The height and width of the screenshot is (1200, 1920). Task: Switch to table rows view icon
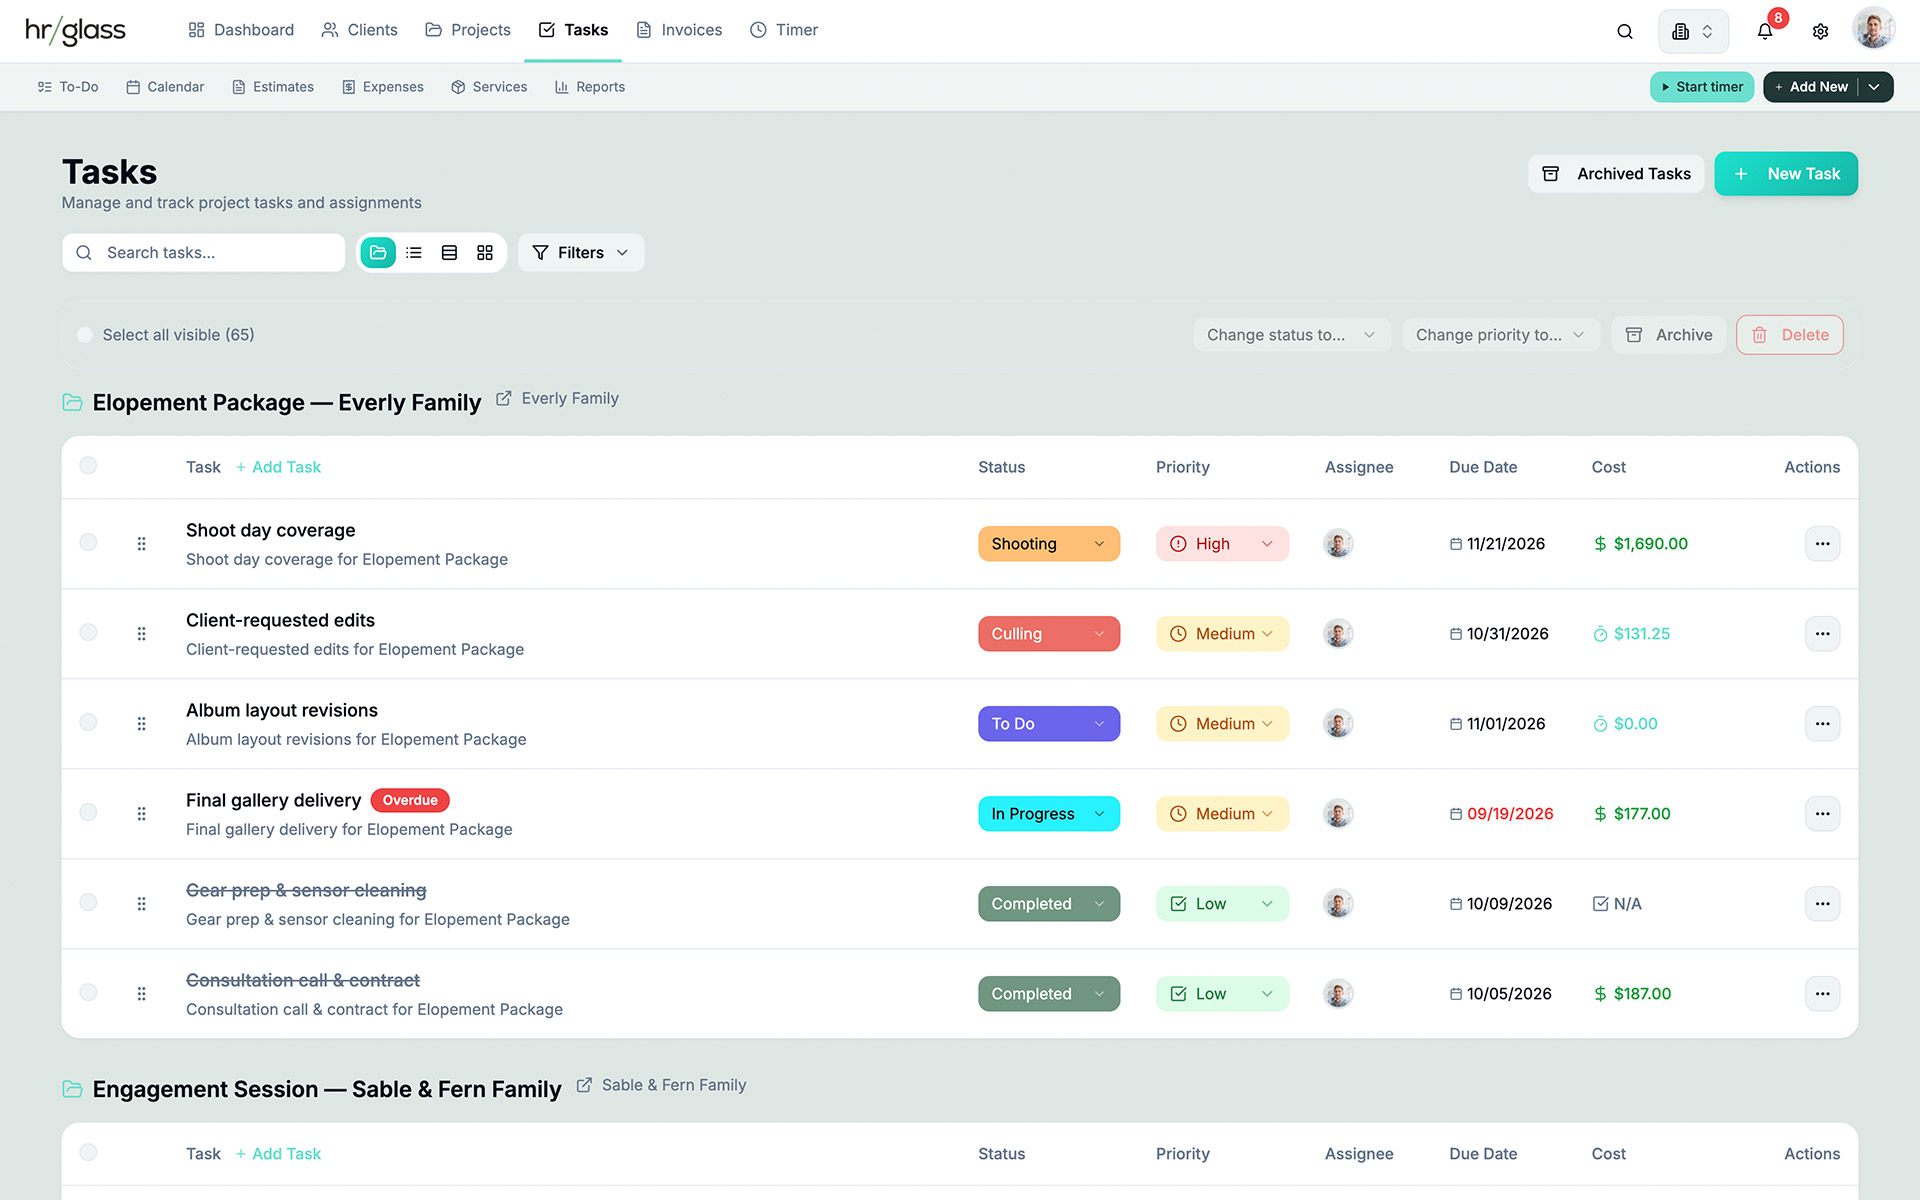(450, 253)
